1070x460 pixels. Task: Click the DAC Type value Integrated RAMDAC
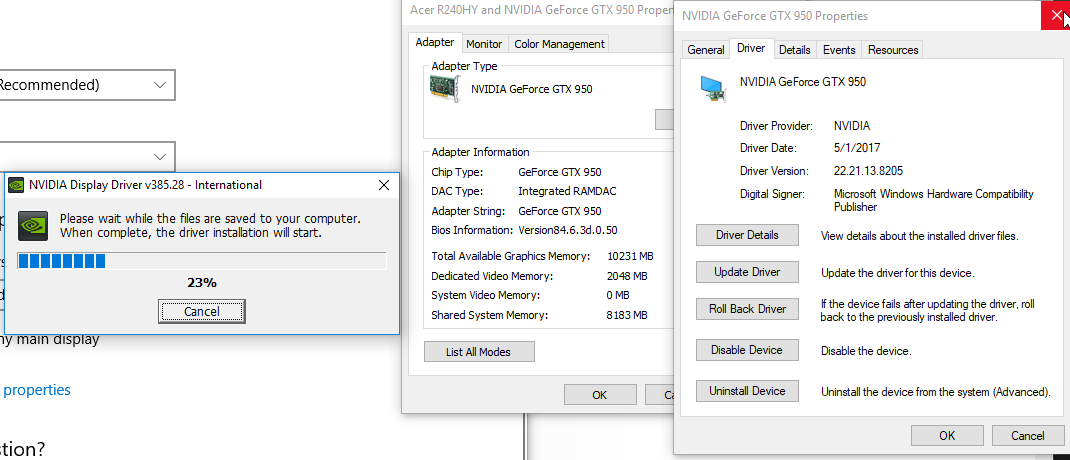(568, 191)
